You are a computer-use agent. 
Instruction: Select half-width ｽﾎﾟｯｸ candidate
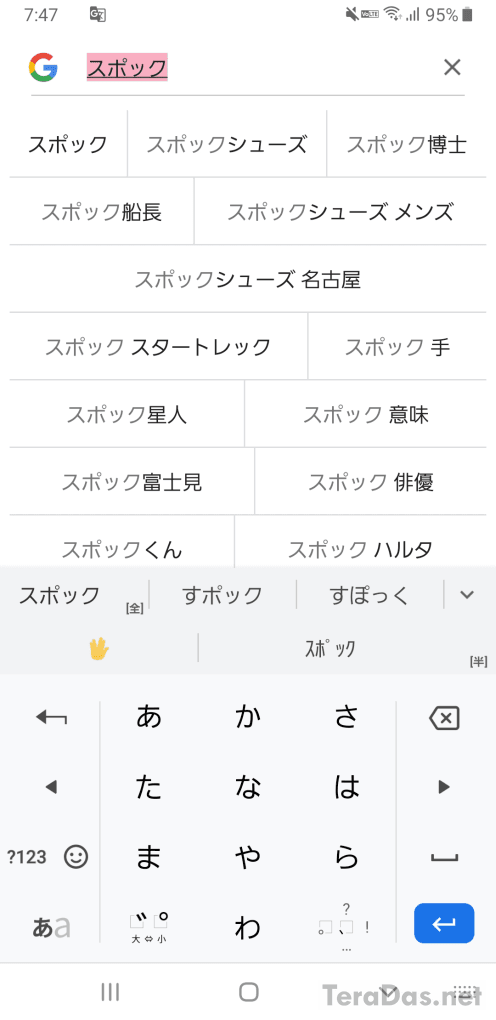click(332, 649)
